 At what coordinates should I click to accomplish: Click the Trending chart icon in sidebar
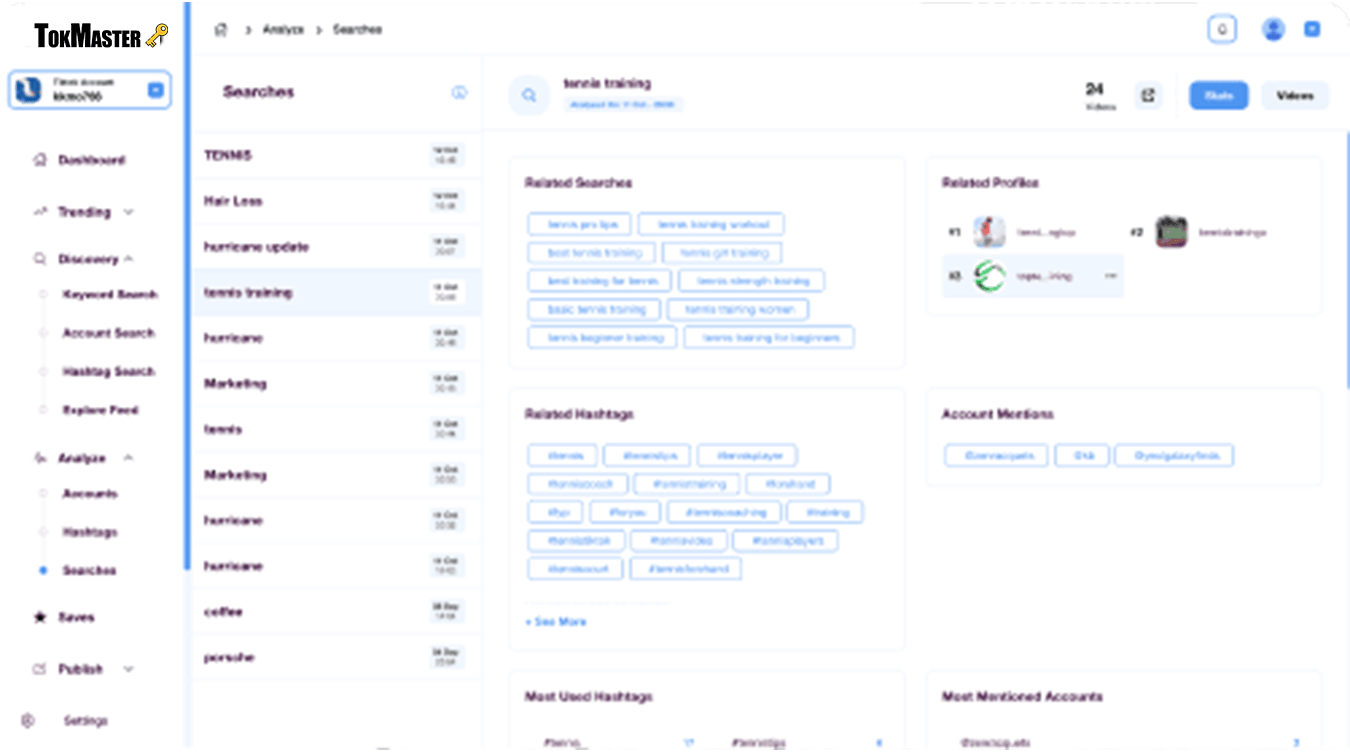click(40, 212)
